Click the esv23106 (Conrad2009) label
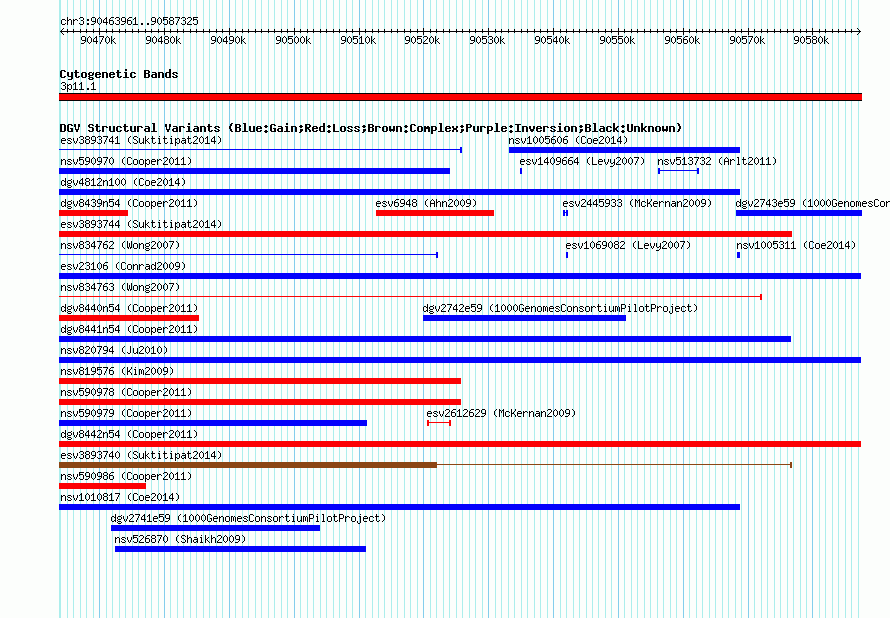Image resolution: width=890 pixels, height=618 pixels. point(123,266)
